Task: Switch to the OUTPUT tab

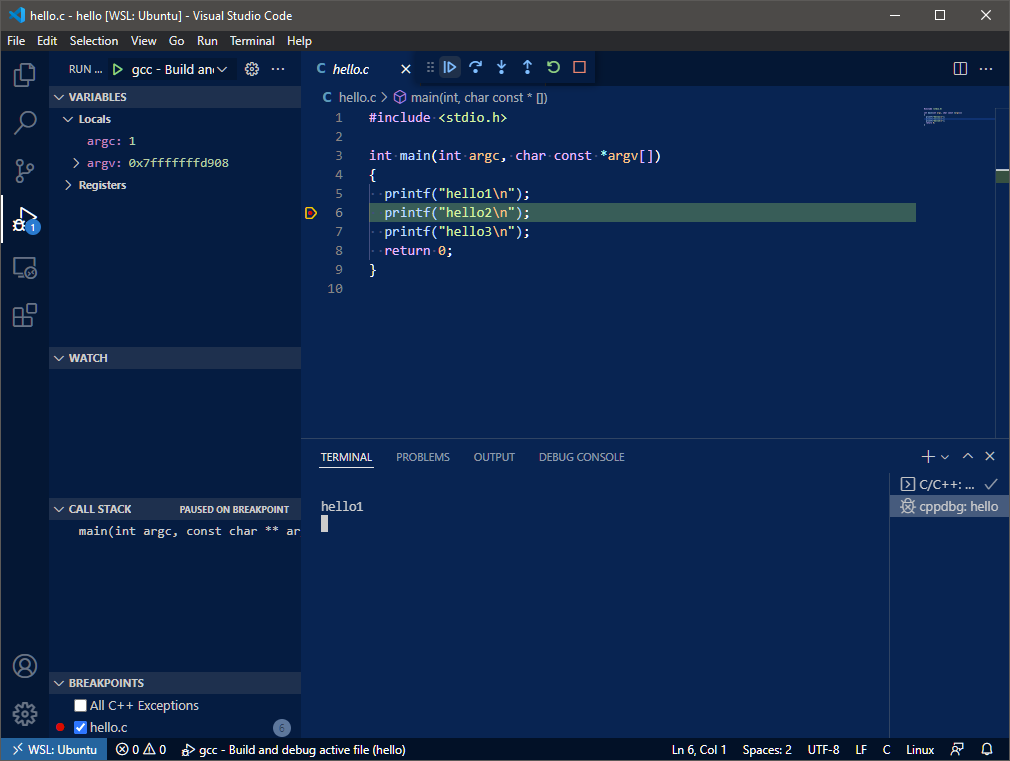Action: click(x=494, y=457)
